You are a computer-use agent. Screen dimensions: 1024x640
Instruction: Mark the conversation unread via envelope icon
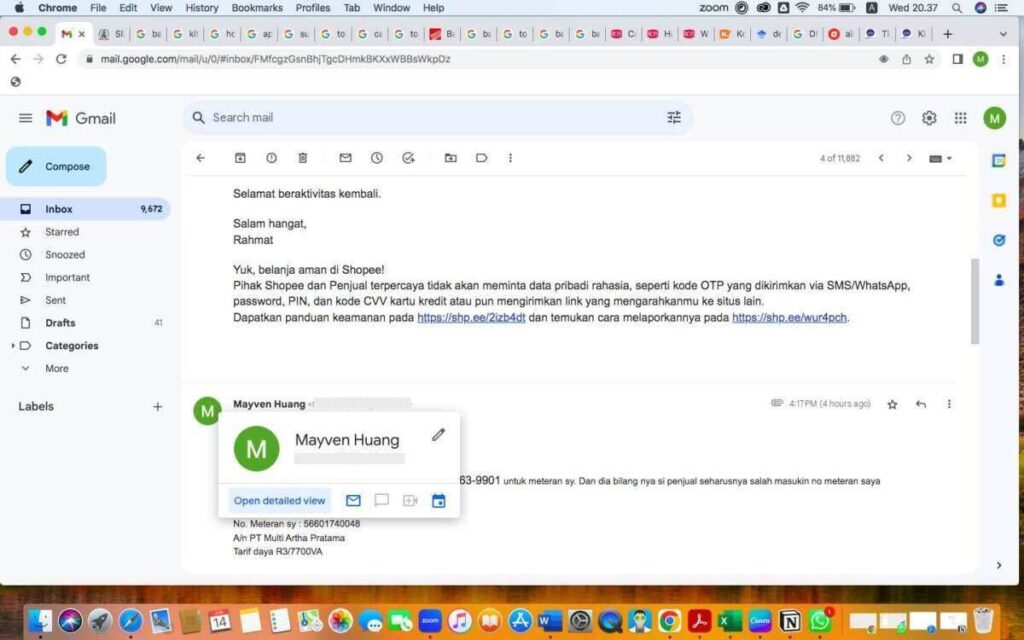click(344, 158)
